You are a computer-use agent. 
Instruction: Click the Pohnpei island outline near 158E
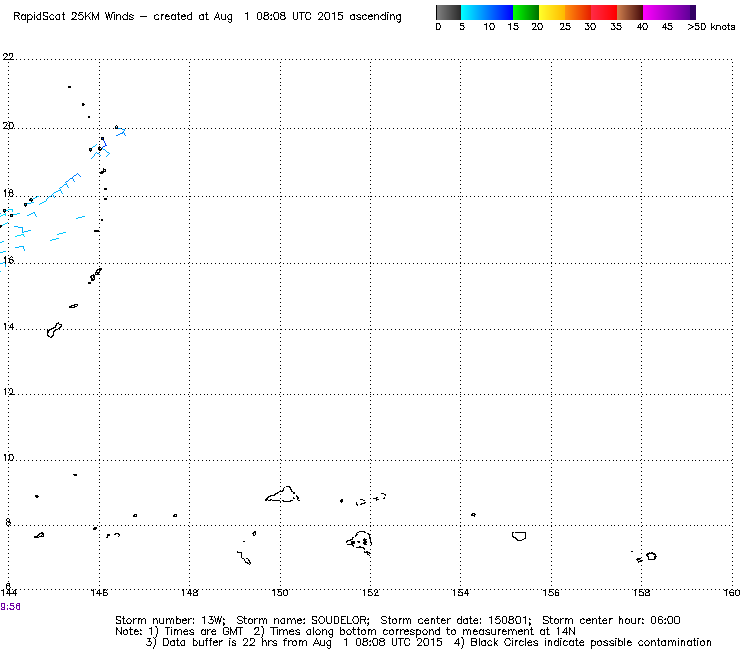[651, 556]
